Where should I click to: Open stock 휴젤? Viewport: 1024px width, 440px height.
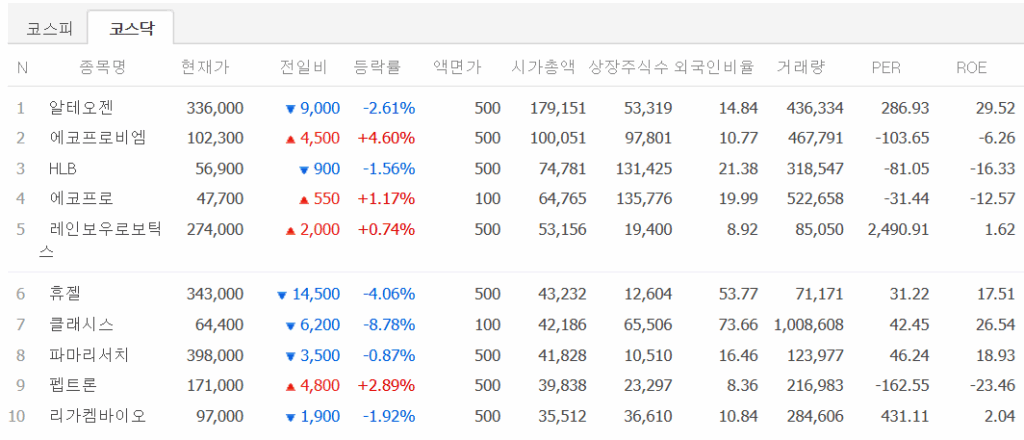coord(65,294)
